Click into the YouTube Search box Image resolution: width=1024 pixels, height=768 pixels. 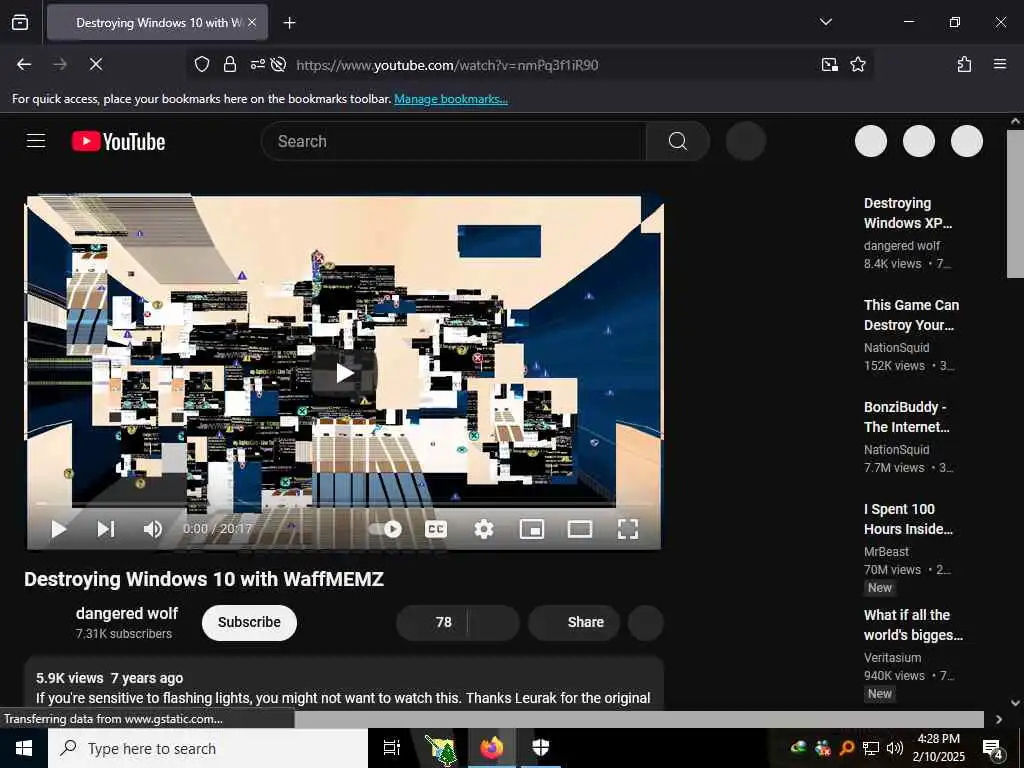[x=453, y=141]
